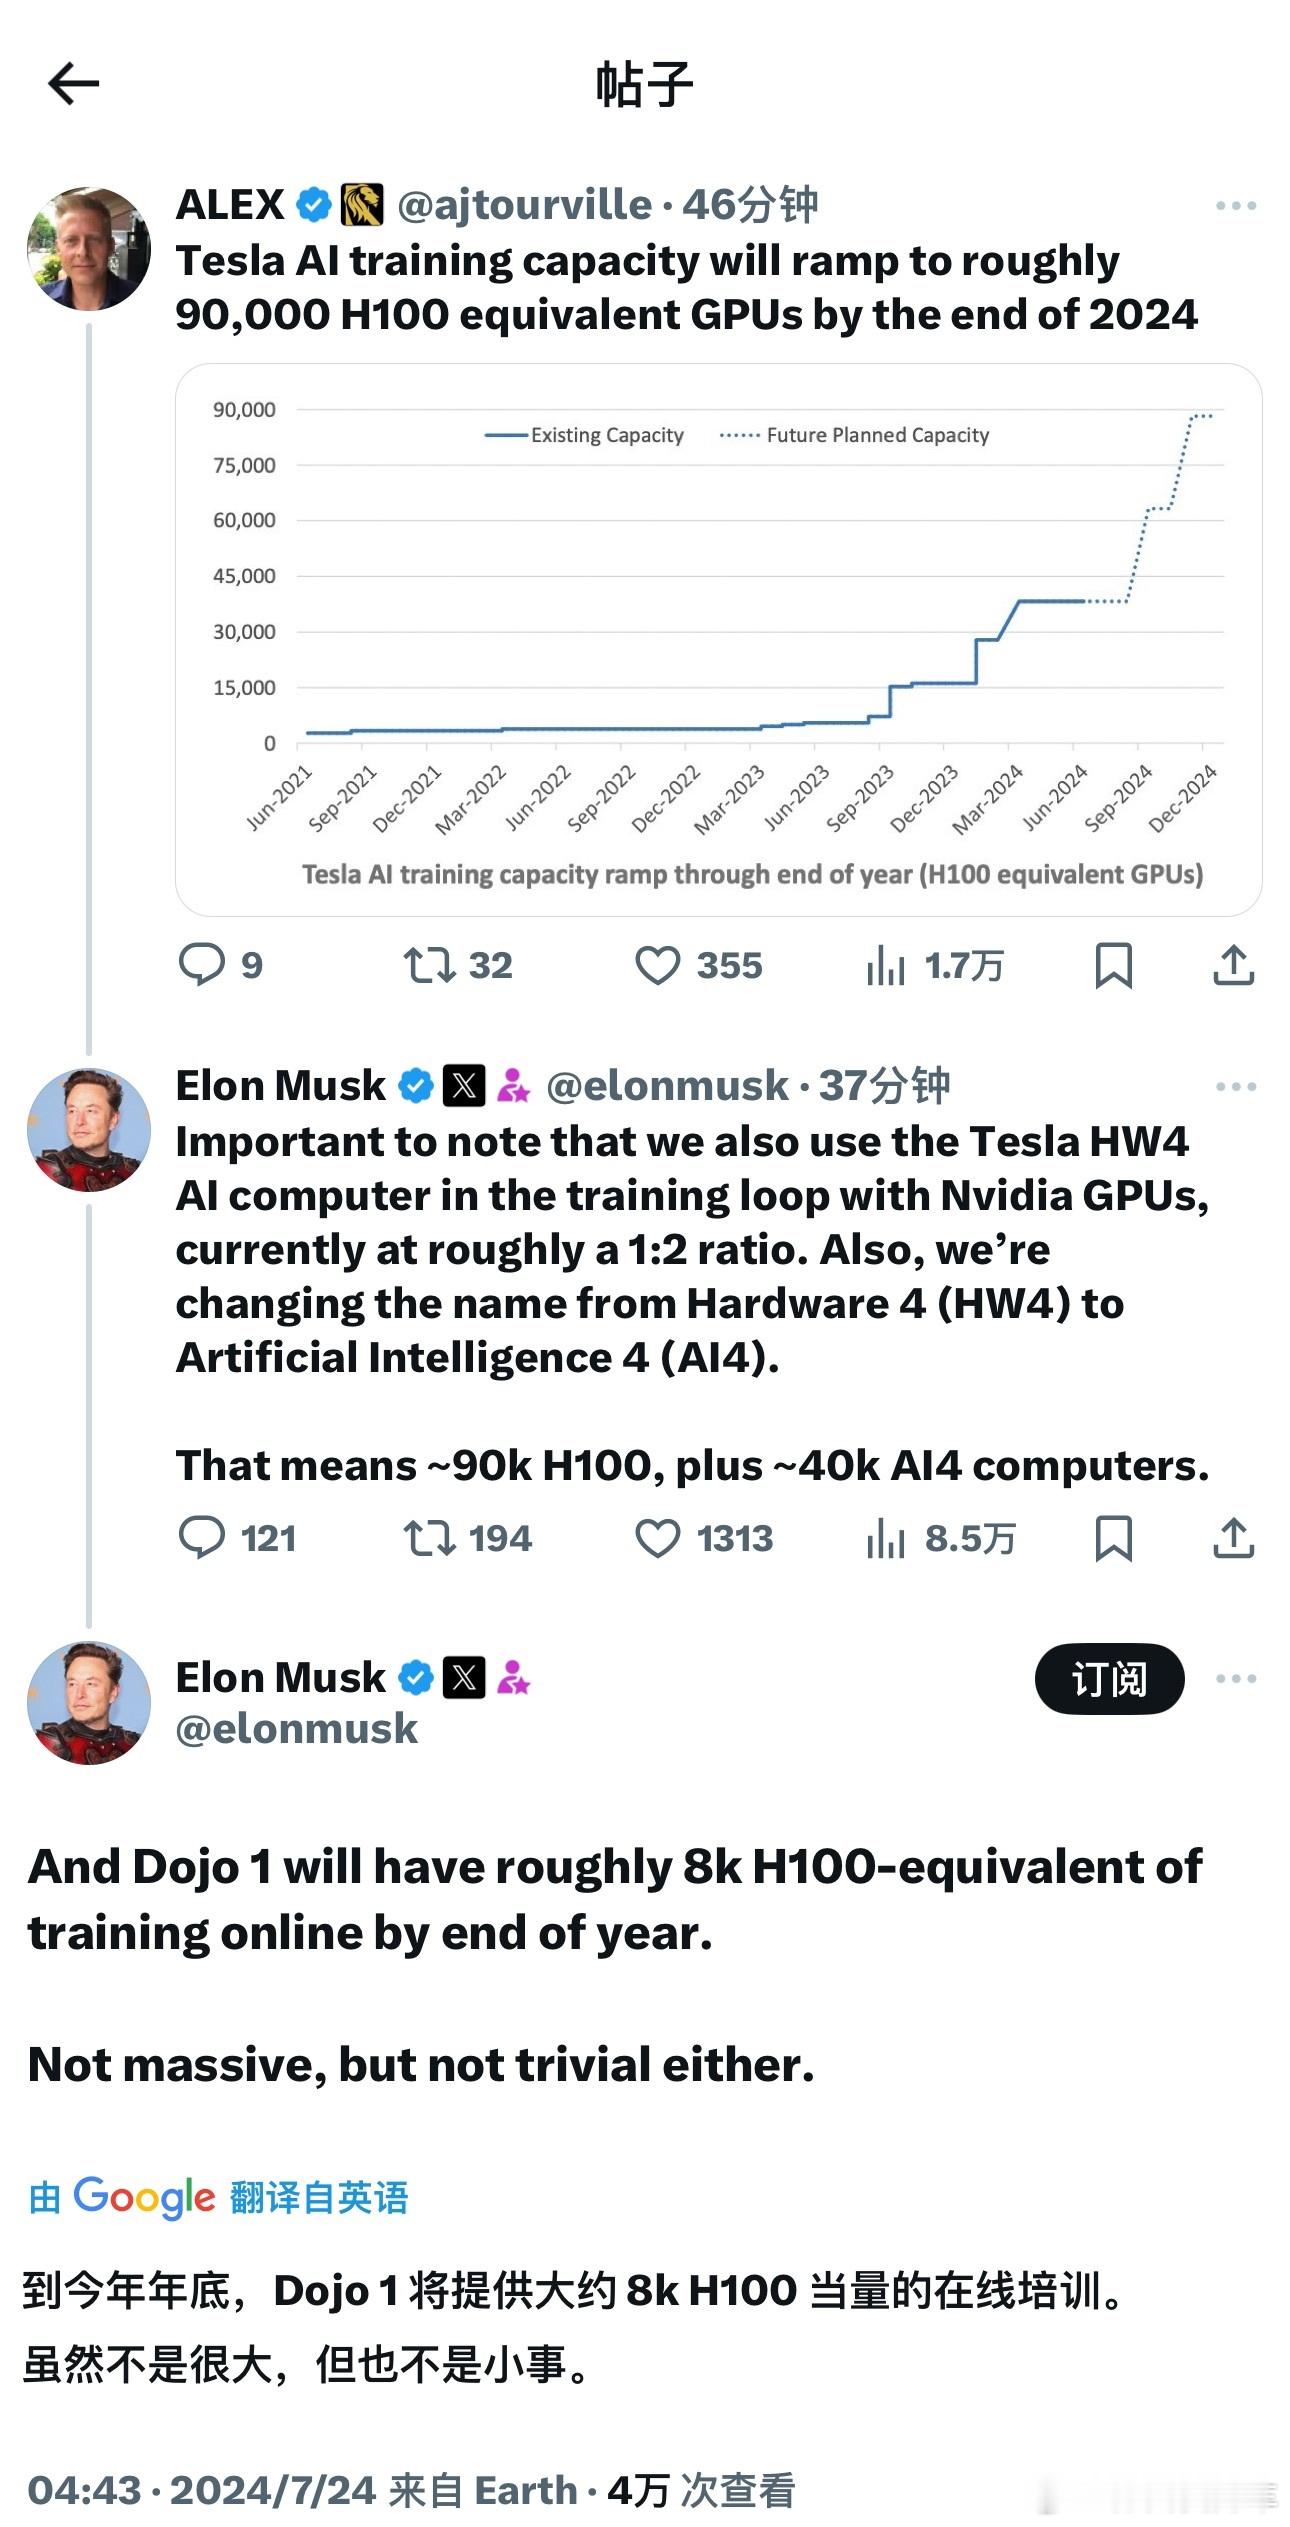Like Elon Musk's post with 1313 likes
The height and width of the screenshot is (2527, 1290).
point(658,1538)
